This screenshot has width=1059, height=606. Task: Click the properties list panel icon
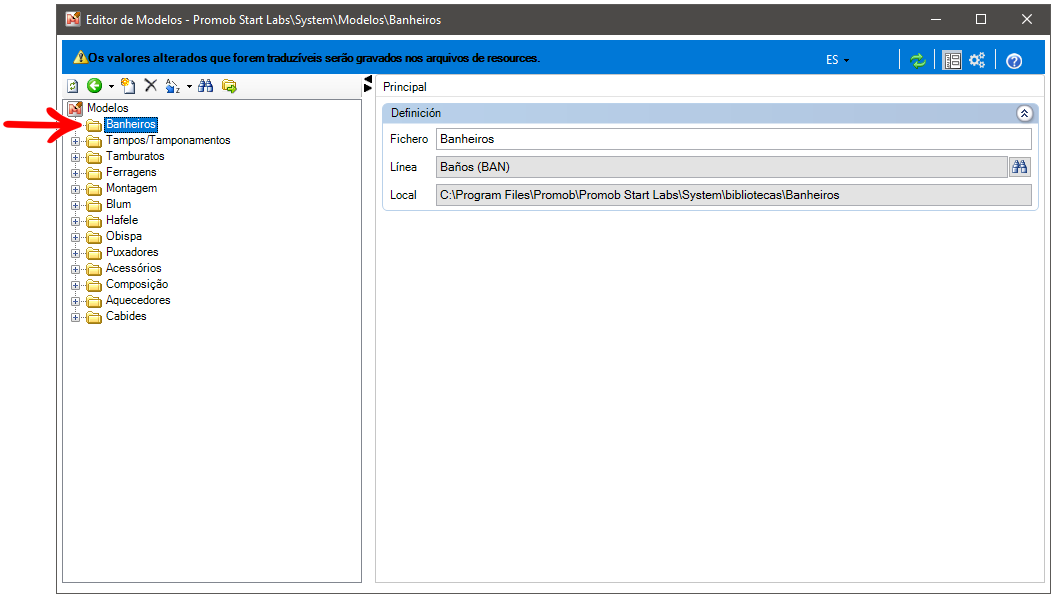952,60
